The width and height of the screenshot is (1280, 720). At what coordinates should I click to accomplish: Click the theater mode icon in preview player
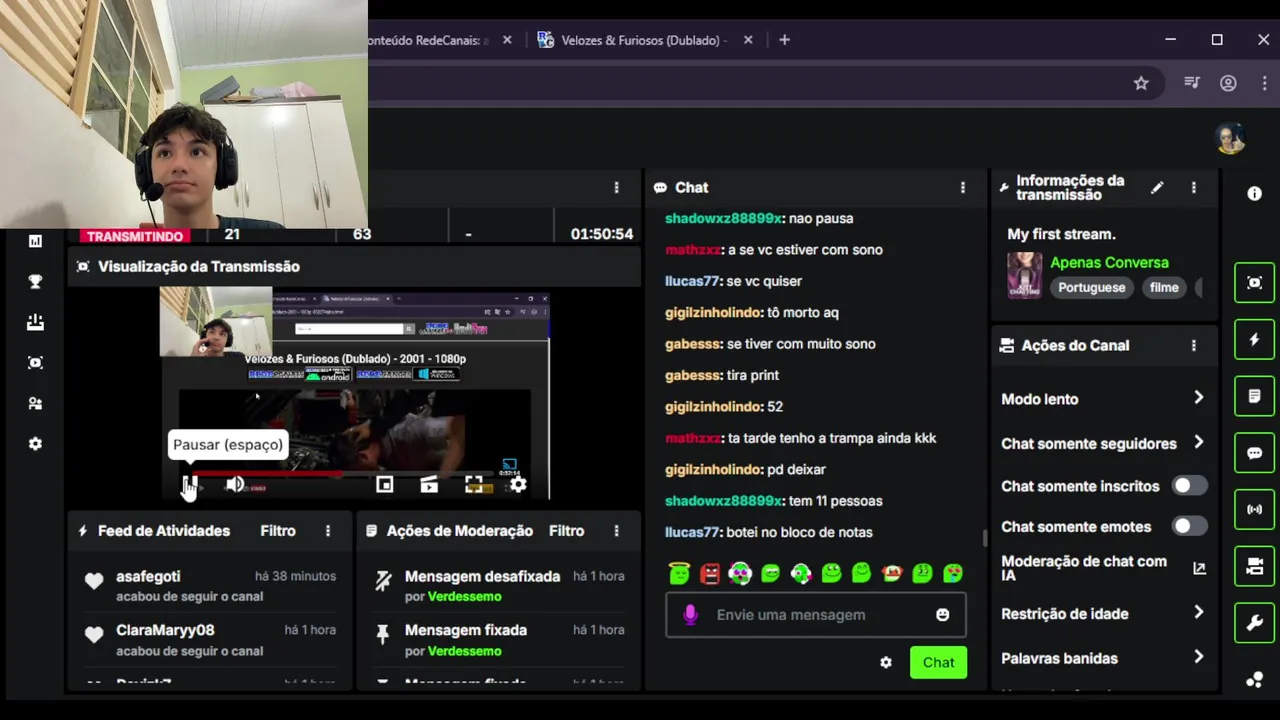(429, 485)
